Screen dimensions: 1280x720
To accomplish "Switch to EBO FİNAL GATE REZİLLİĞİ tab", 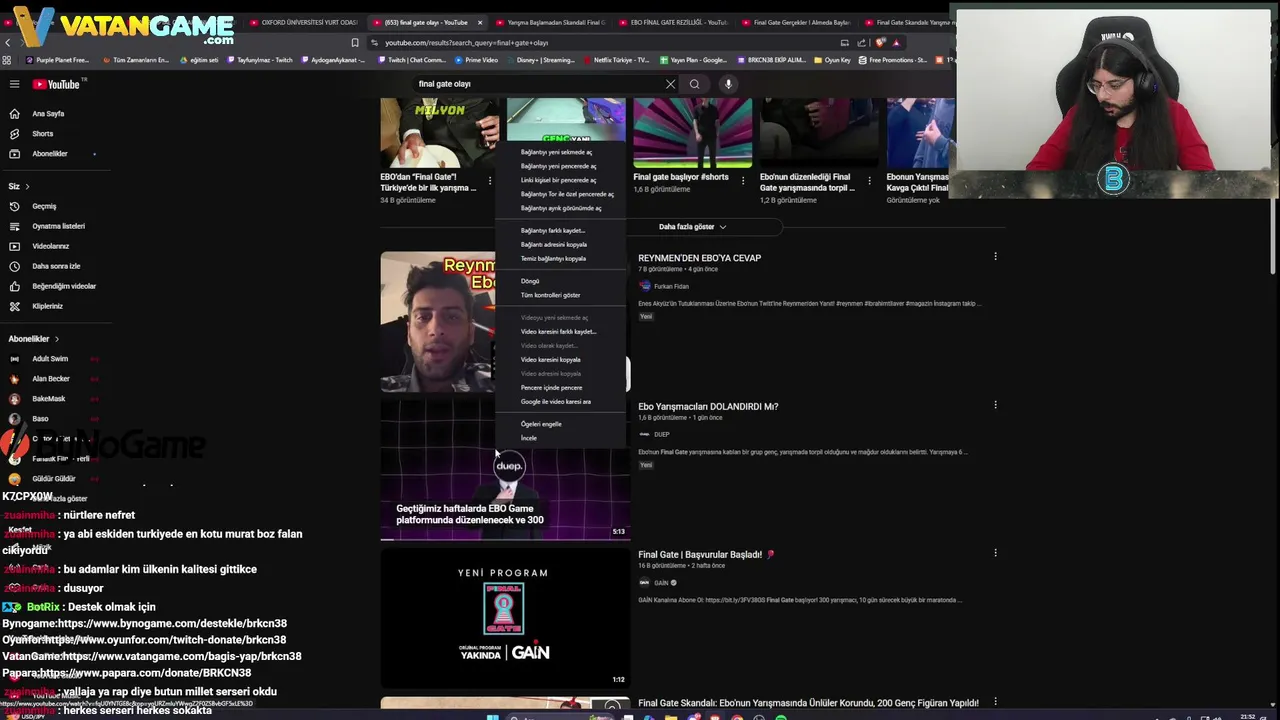I will coord(672,22).
